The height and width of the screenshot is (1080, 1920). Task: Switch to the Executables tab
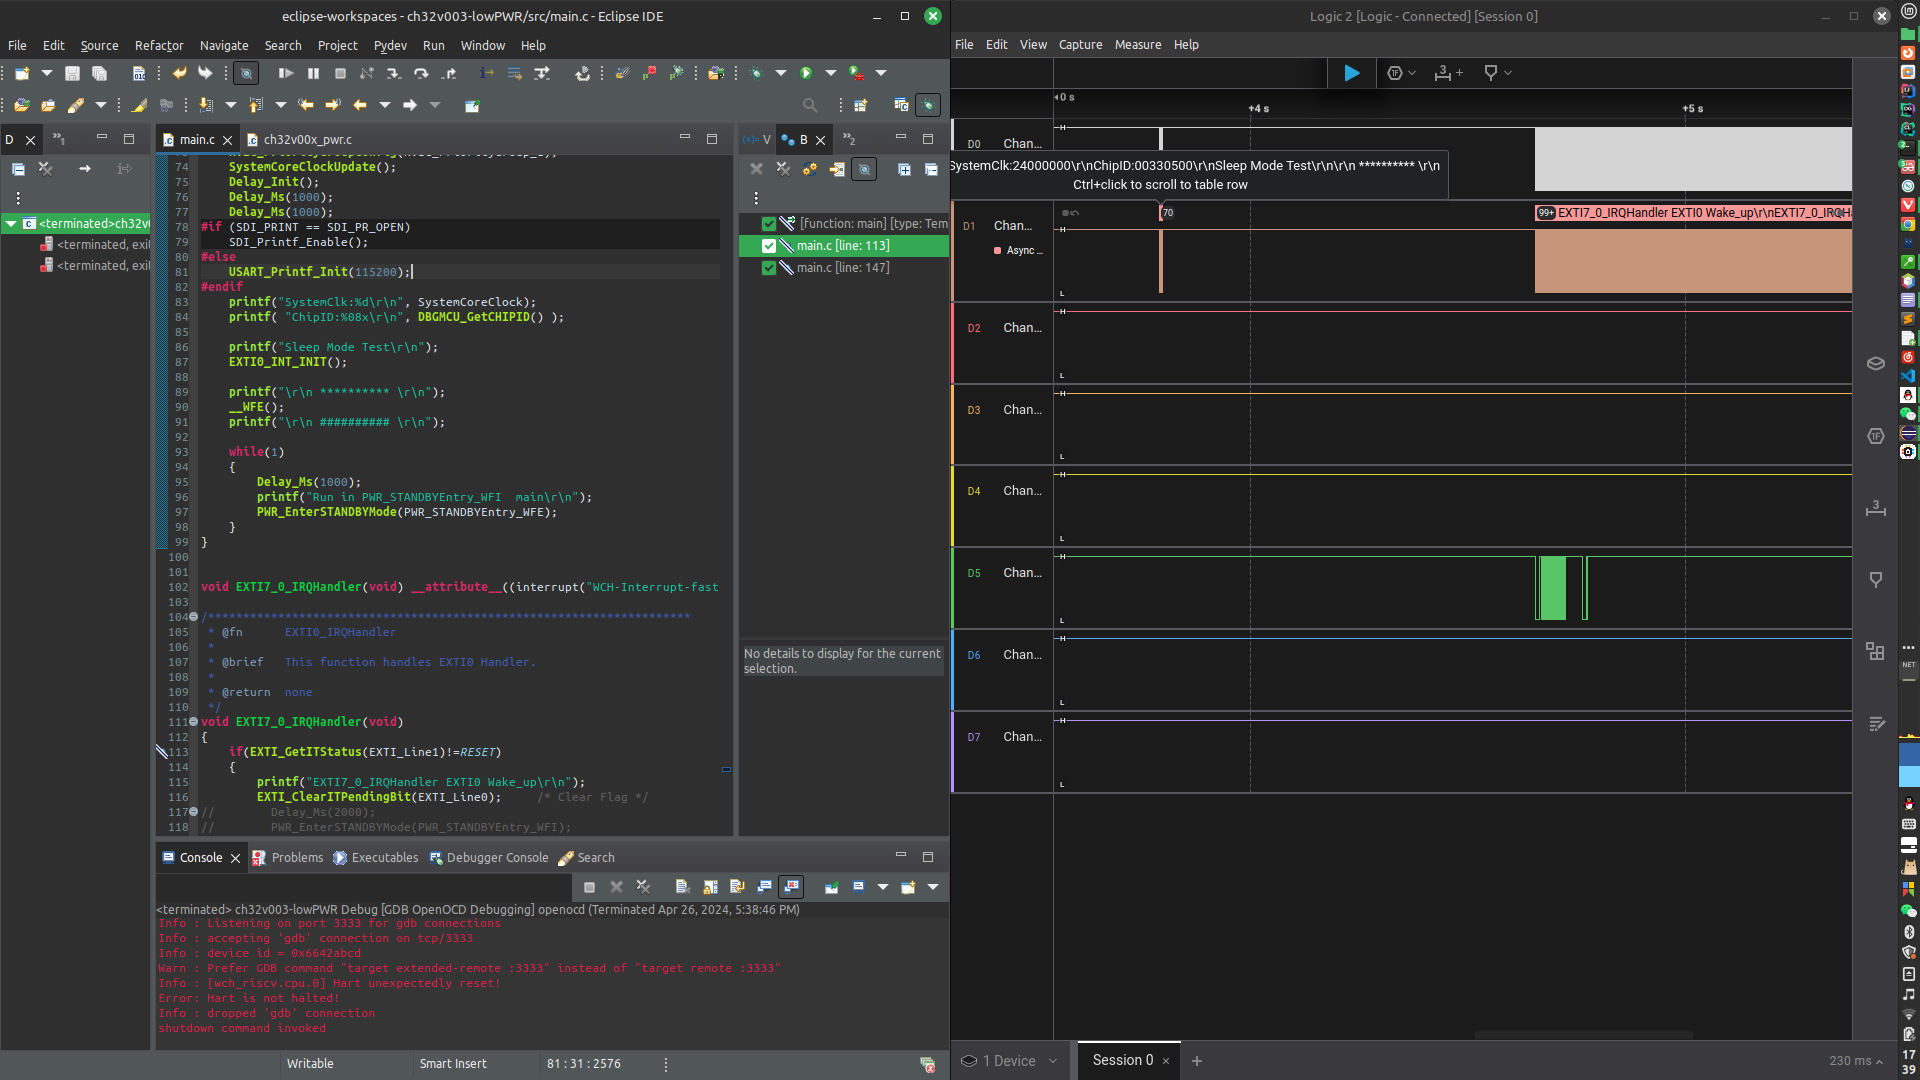pos(376,858)
